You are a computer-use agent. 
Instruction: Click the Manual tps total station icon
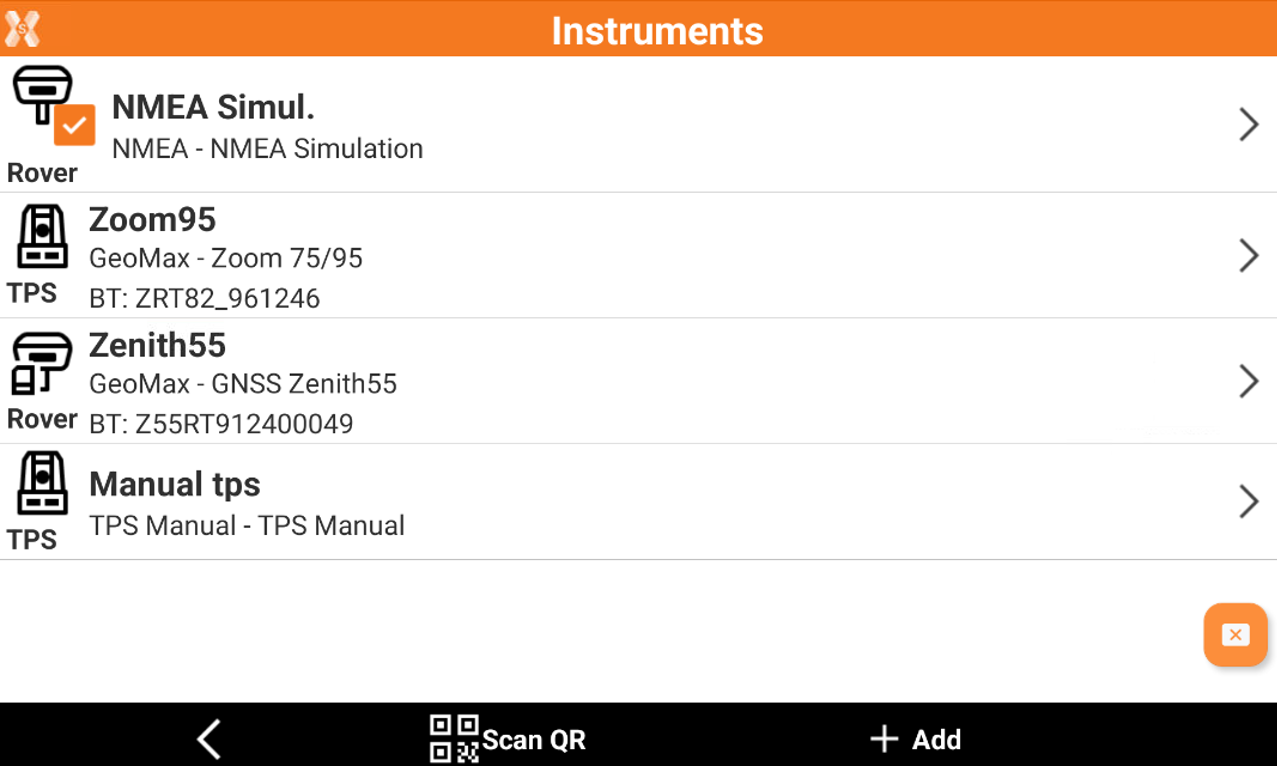click(42, 483)
